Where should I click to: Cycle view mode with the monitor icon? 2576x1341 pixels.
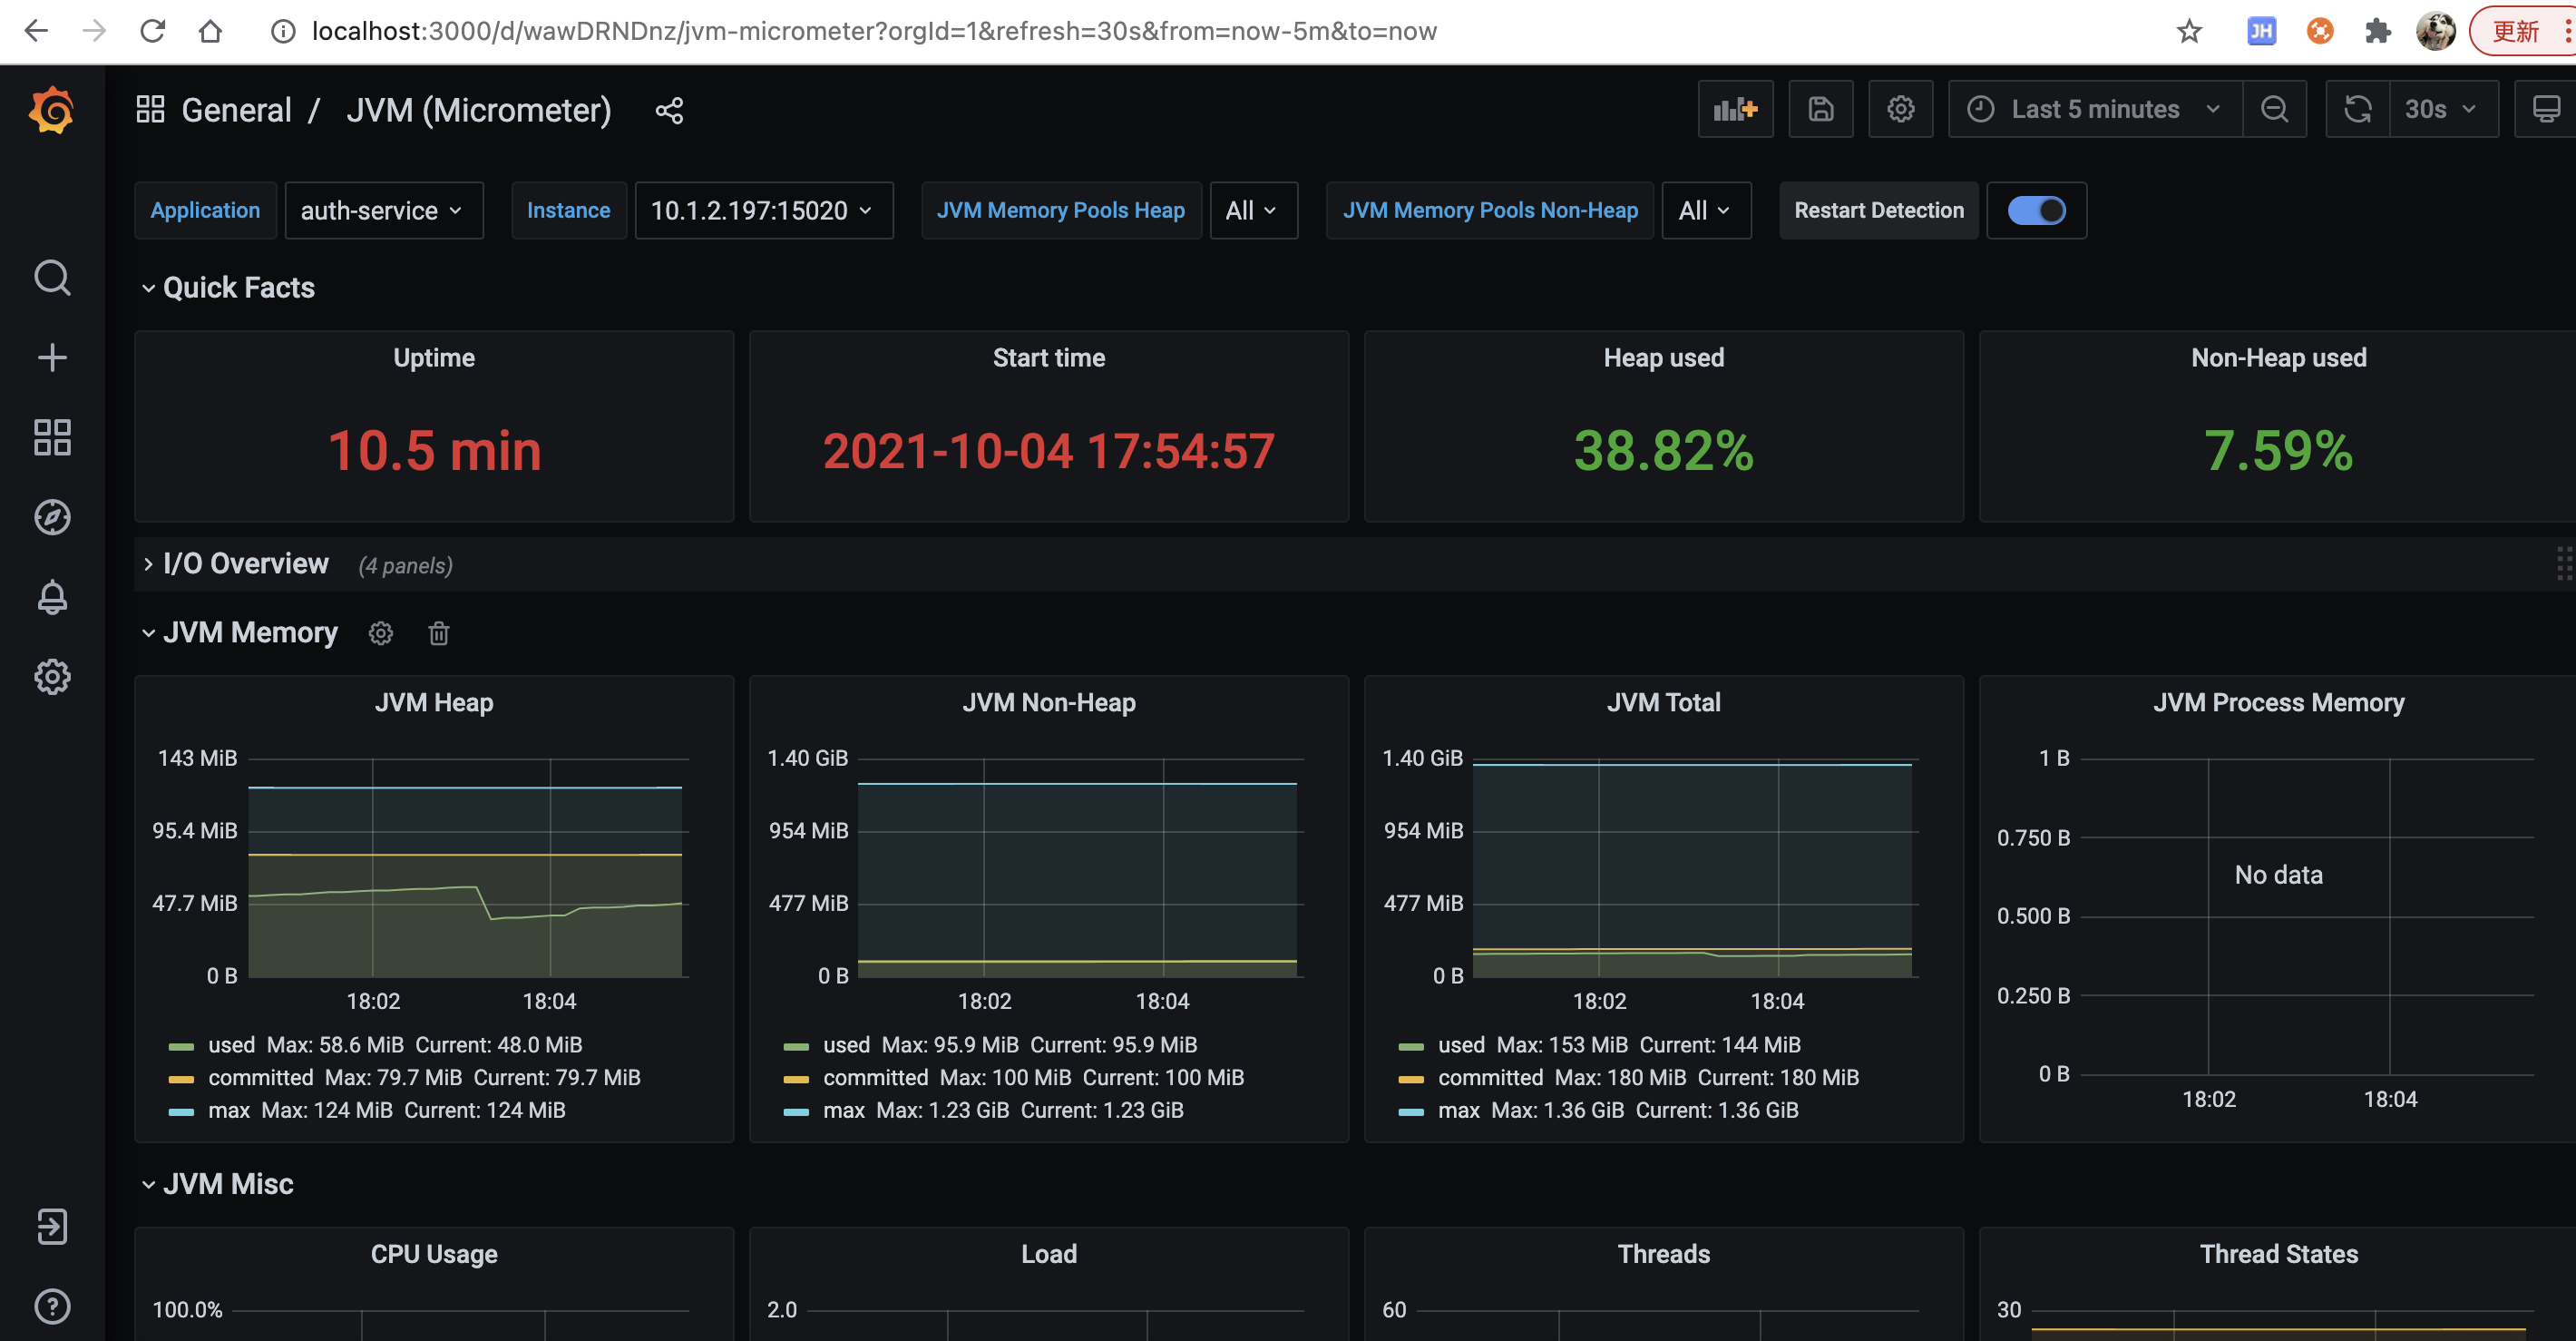pos(2545,109)
